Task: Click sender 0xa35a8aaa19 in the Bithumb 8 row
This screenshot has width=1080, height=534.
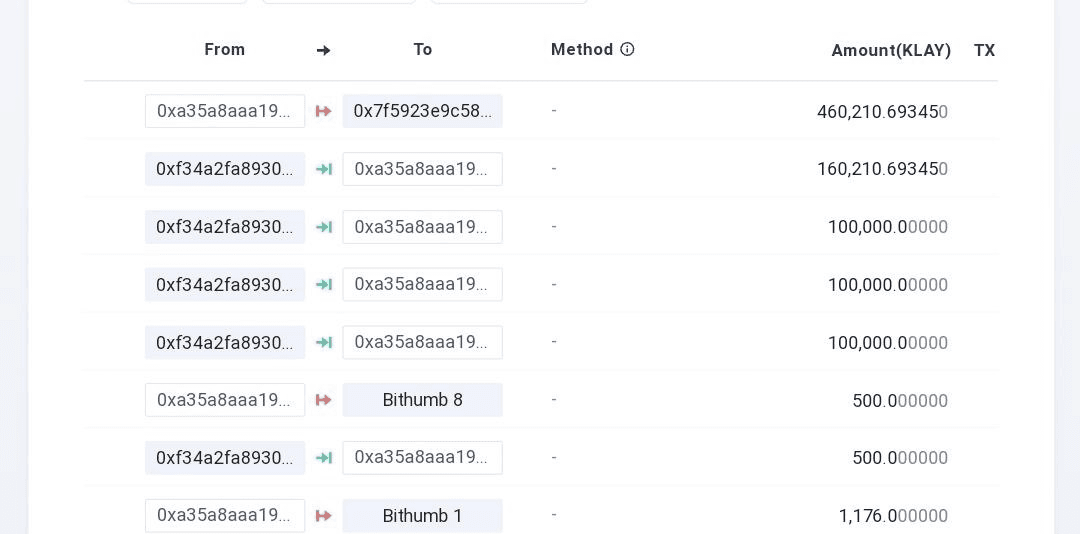Action: pyautogui.click(x=225, y=400)
